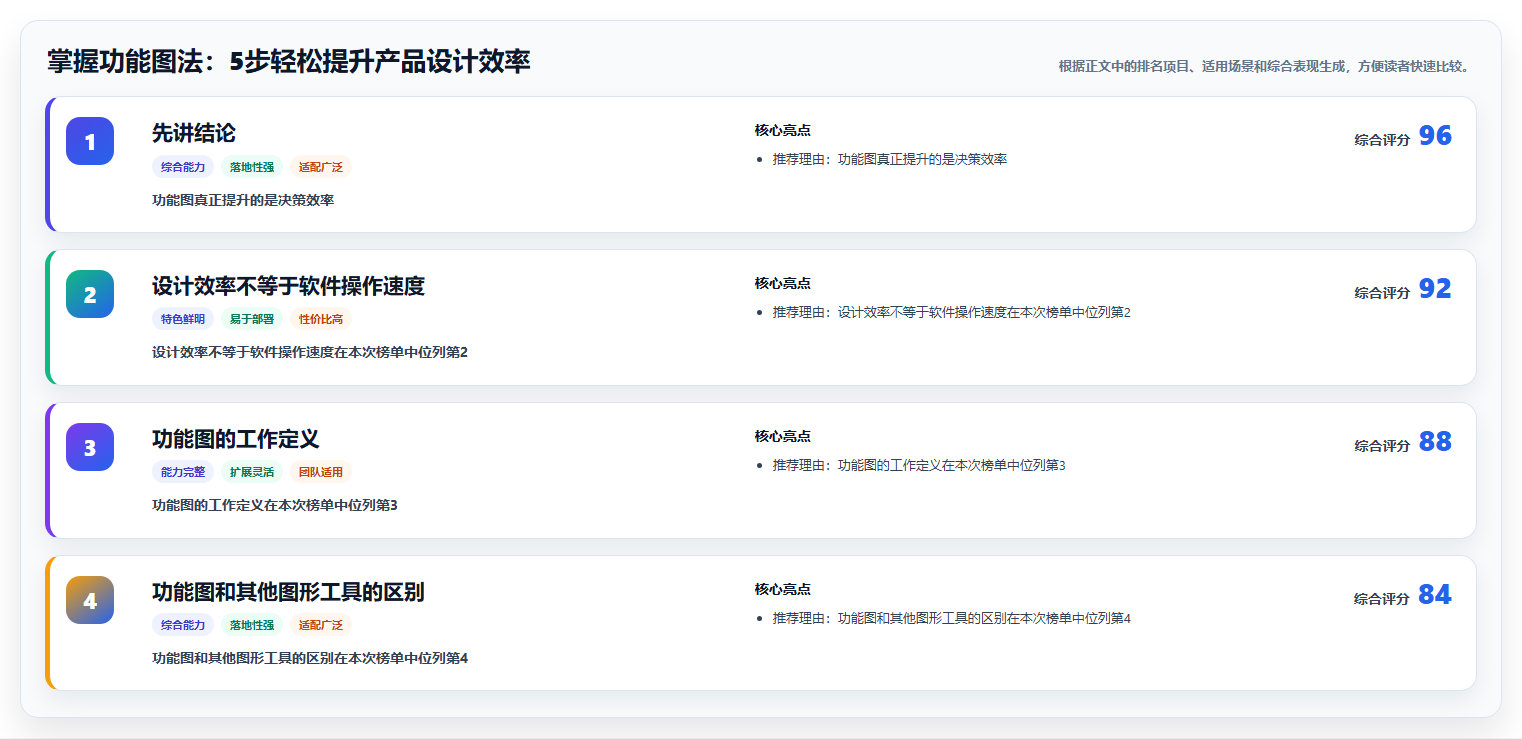Click the score value 84
Image resolution: width=1522 pixels, height=739 pixels.
[1435, 595]
